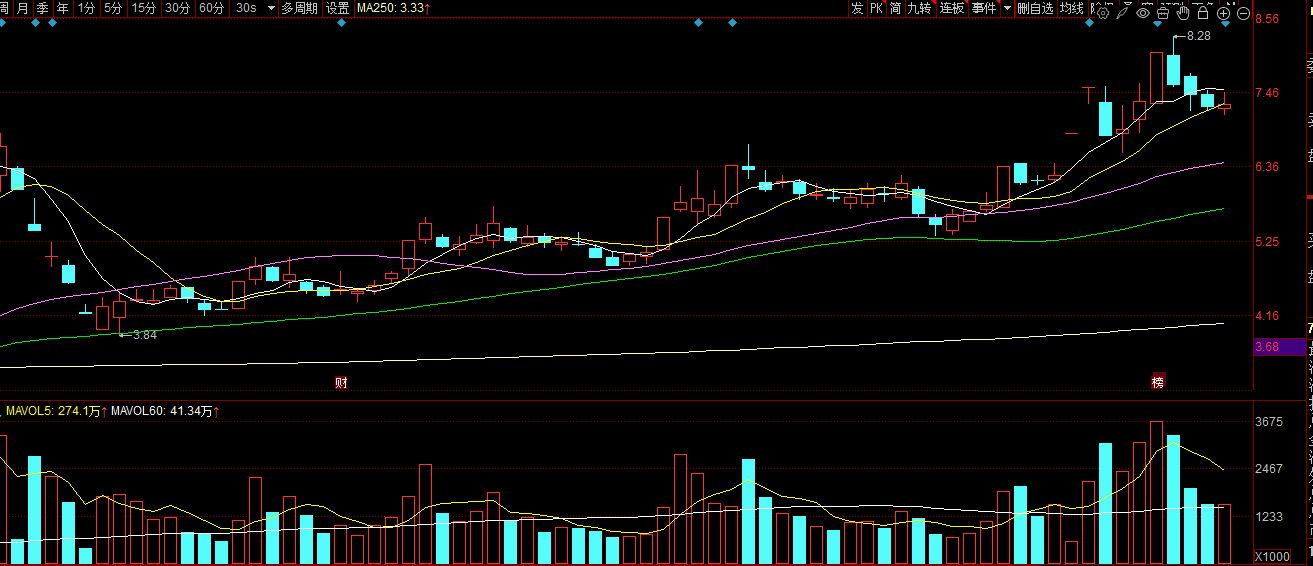
Task: Click the 3.84 low price label
Action: pyautogui.click(x=145, y=335)
